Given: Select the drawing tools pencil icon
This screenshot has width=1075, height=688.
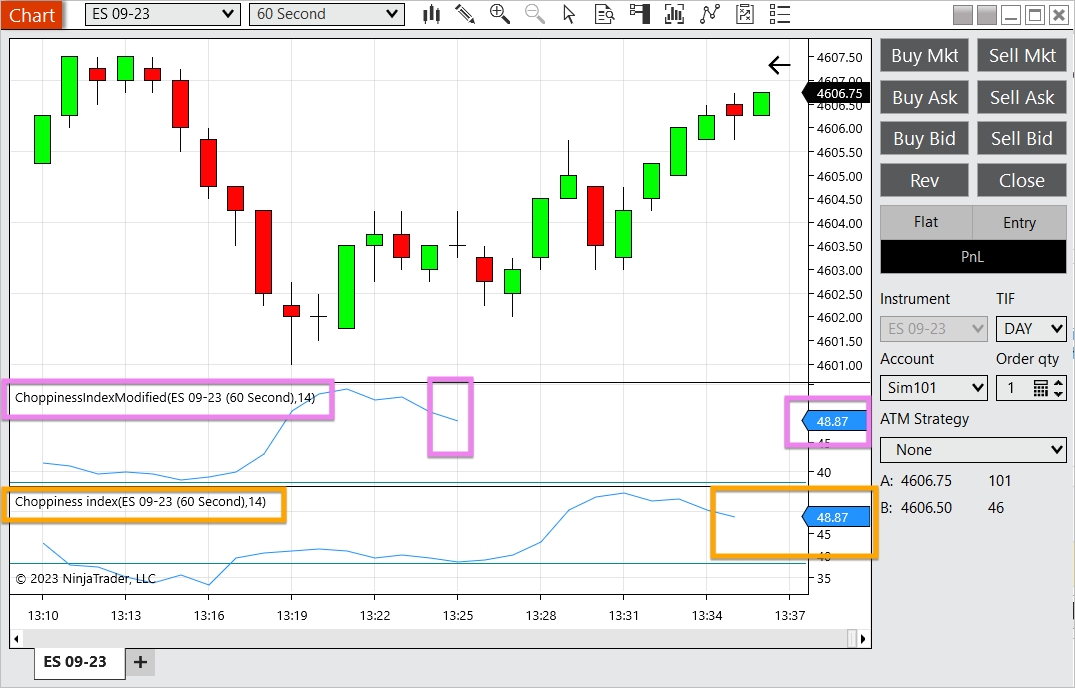Looking at the screenshot, I should (466, 14).
